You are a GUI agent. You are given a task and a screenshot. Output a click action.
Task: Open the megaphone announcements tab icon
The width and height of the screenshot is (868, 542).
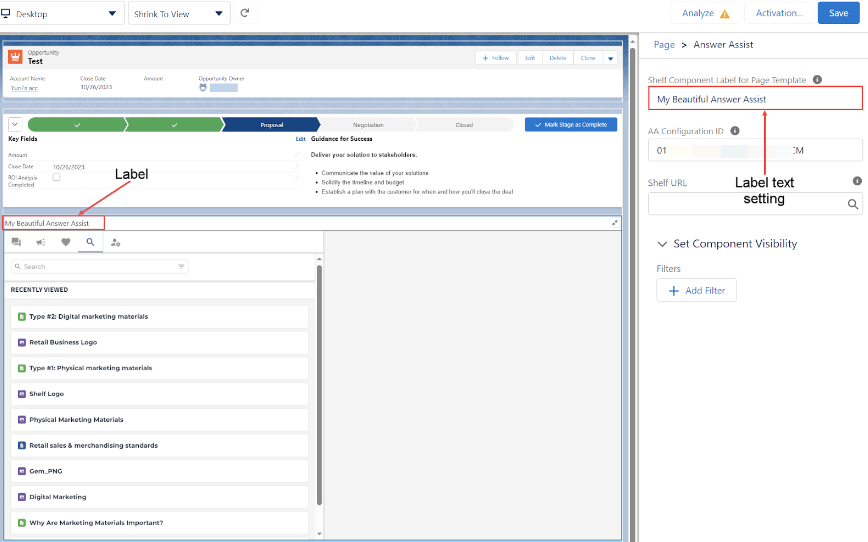tap(41, 242)
